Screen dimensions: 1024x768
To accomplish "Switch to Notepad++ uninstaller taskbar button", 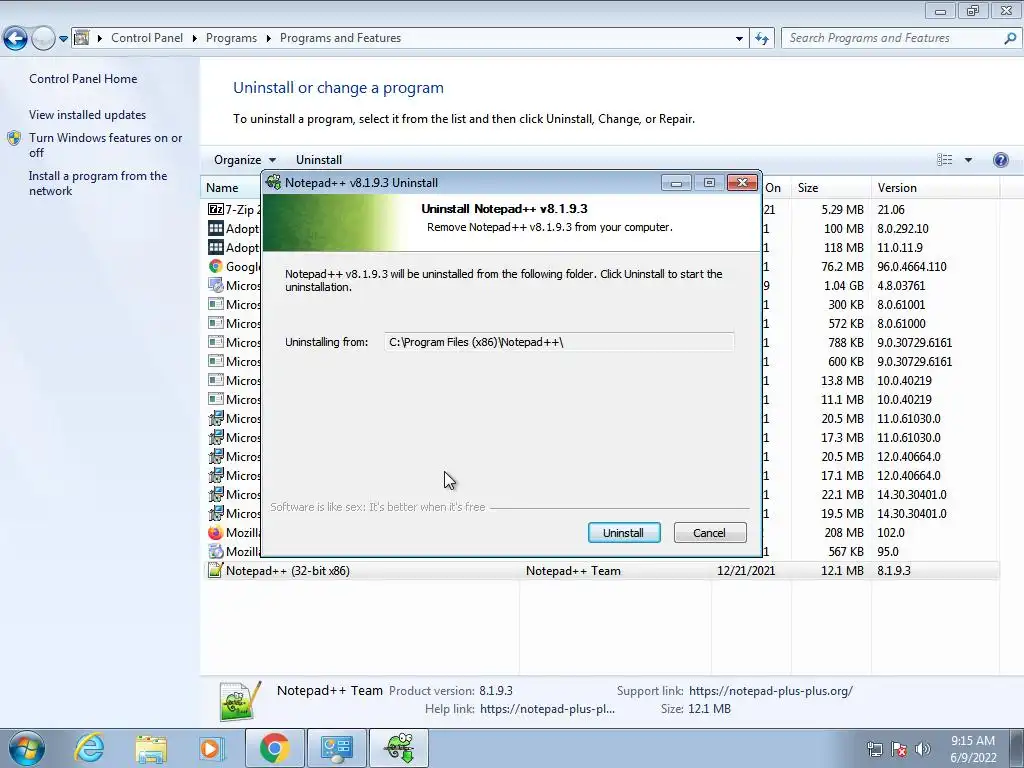I will [399, 748].
